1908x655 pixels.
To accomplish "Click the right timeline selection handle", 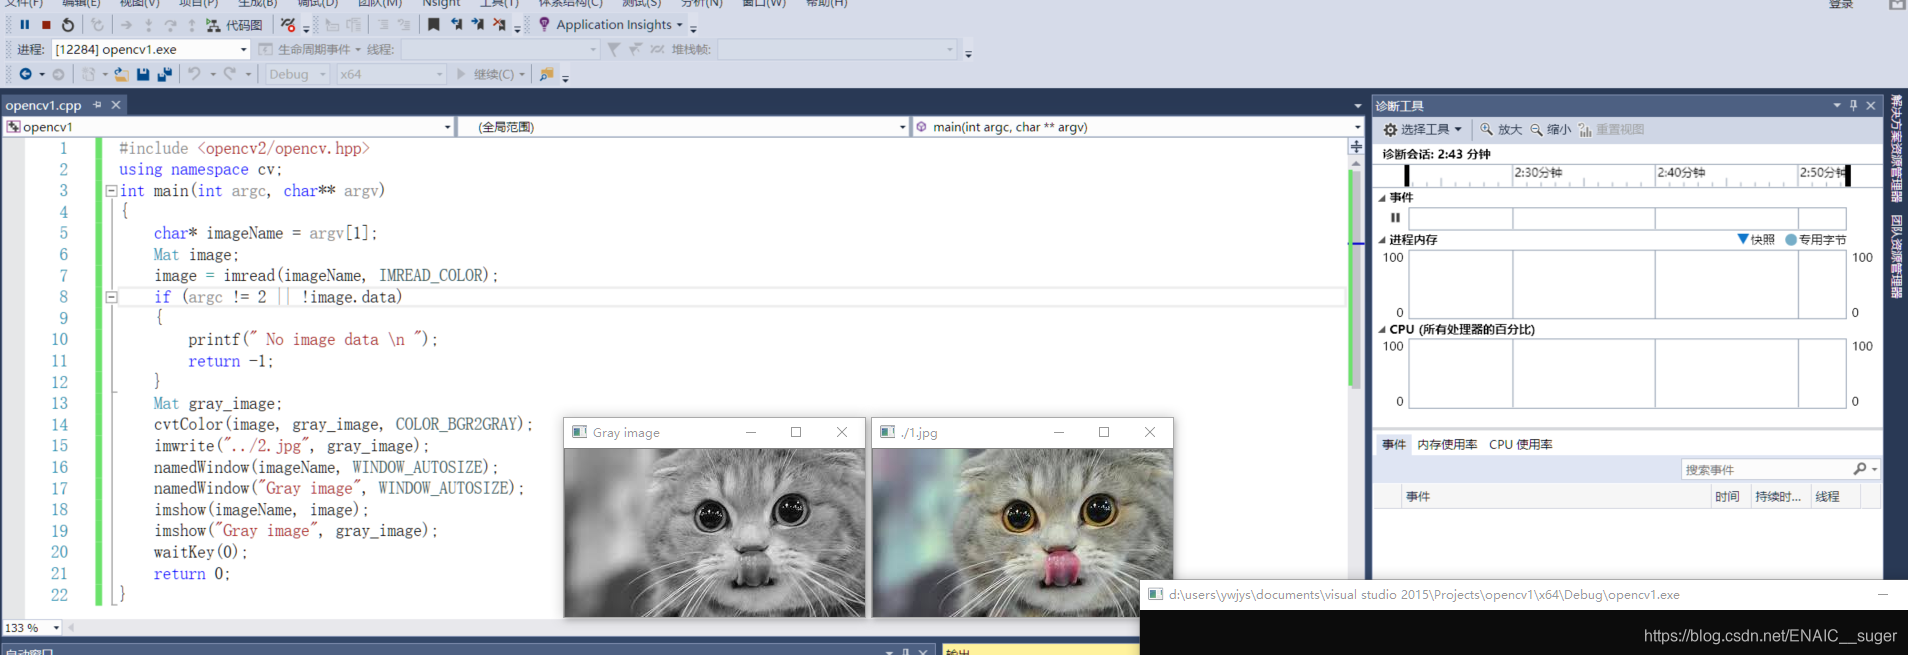I will pyautogui.click(x=1848, y=175).
